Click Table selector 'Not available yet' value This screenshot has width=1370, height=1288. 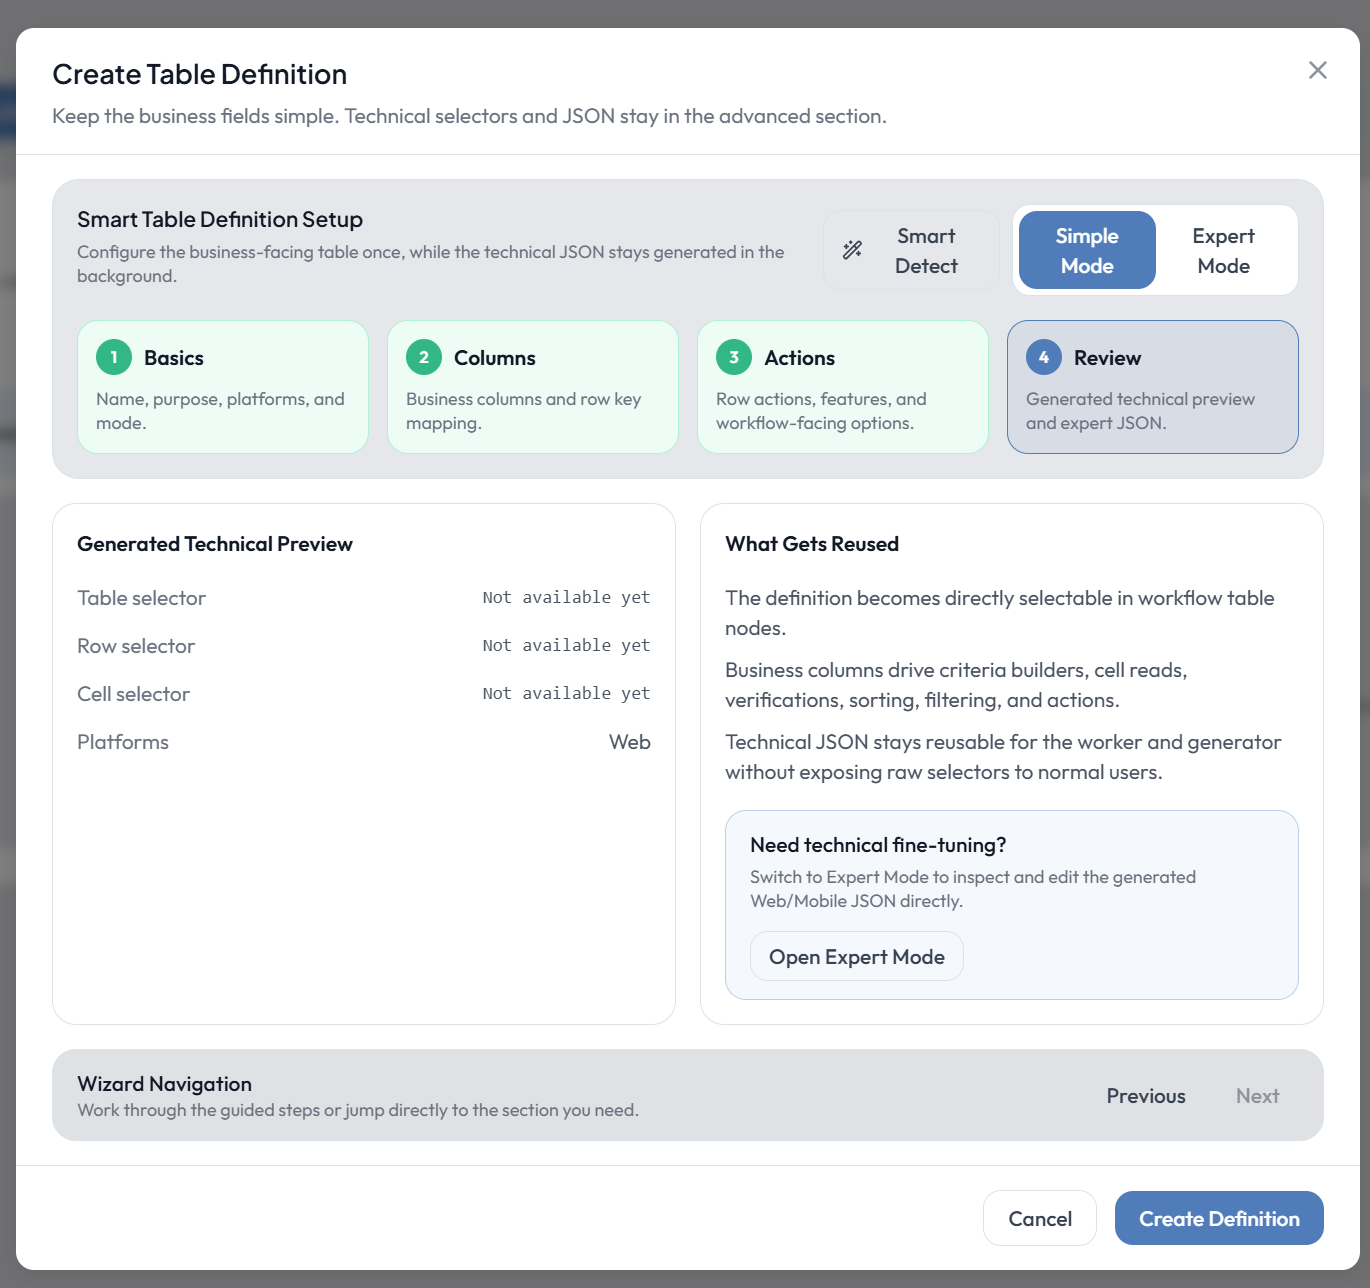tap(566, 597)
